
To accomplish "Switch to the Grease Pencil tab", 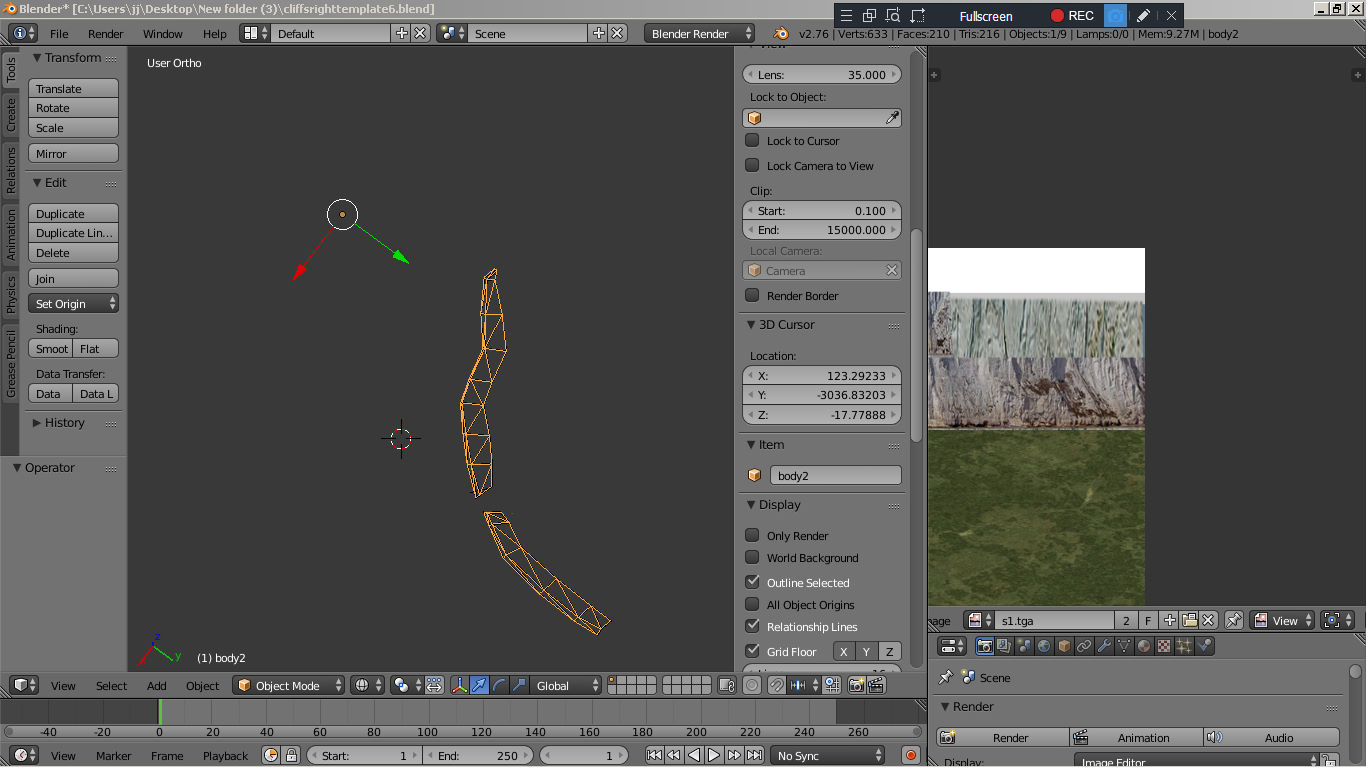I will (11, 364).
